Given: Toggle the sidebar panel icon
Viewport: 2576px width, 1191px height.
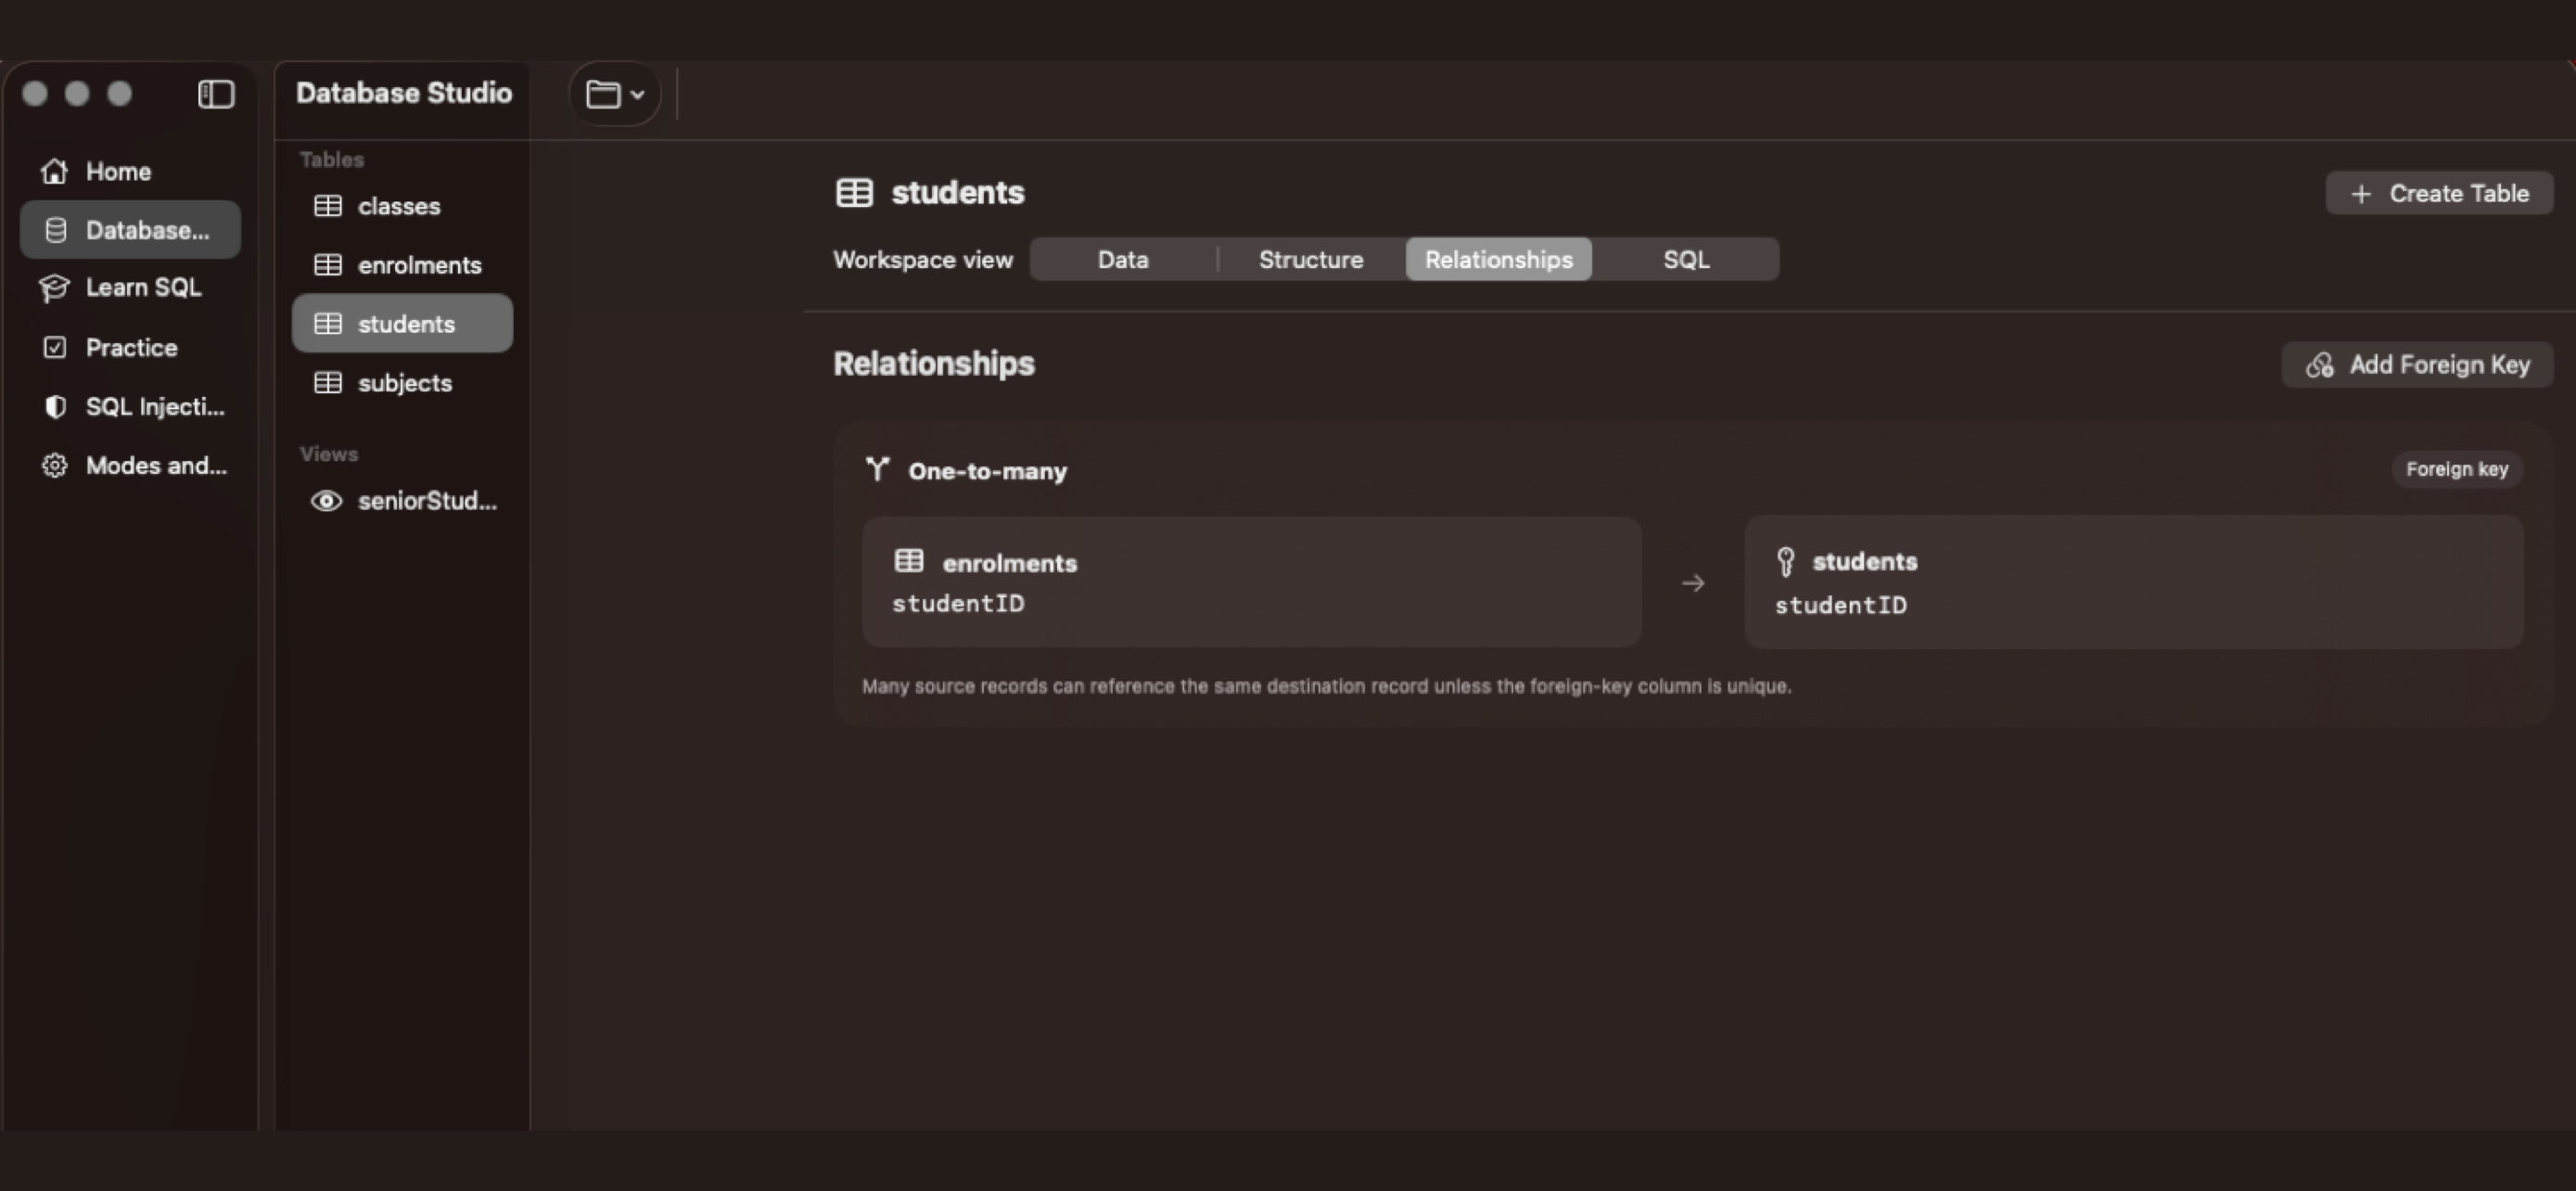Looking at the screenshot, I should [216, 94].
